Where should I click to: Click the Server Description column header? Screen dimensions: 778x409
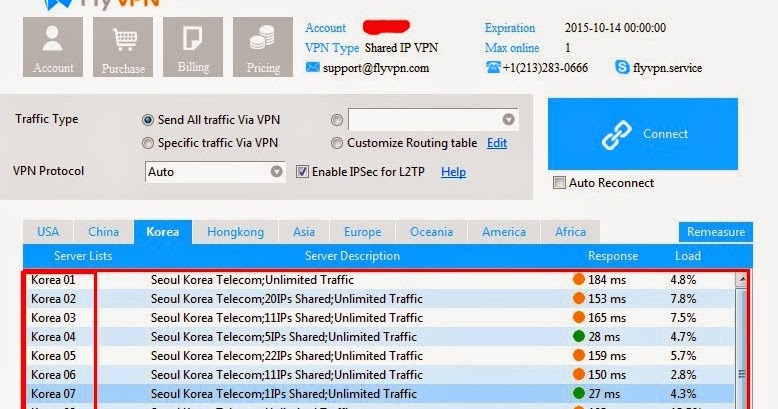point(352,256)
